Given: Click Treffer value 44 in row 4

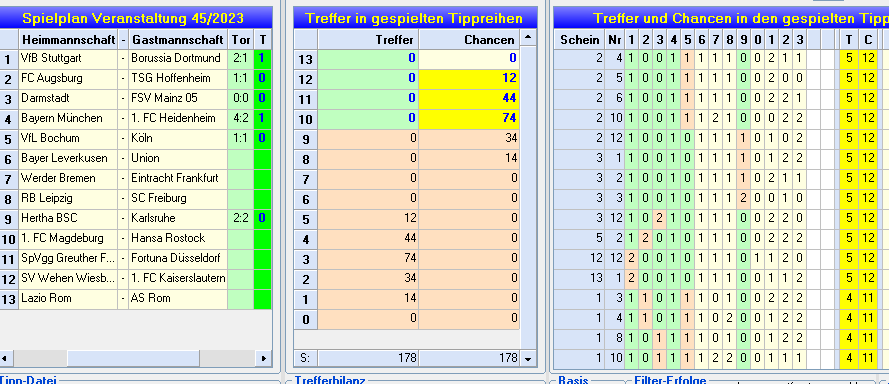Looking at the screenshot, I should (369, 238).
